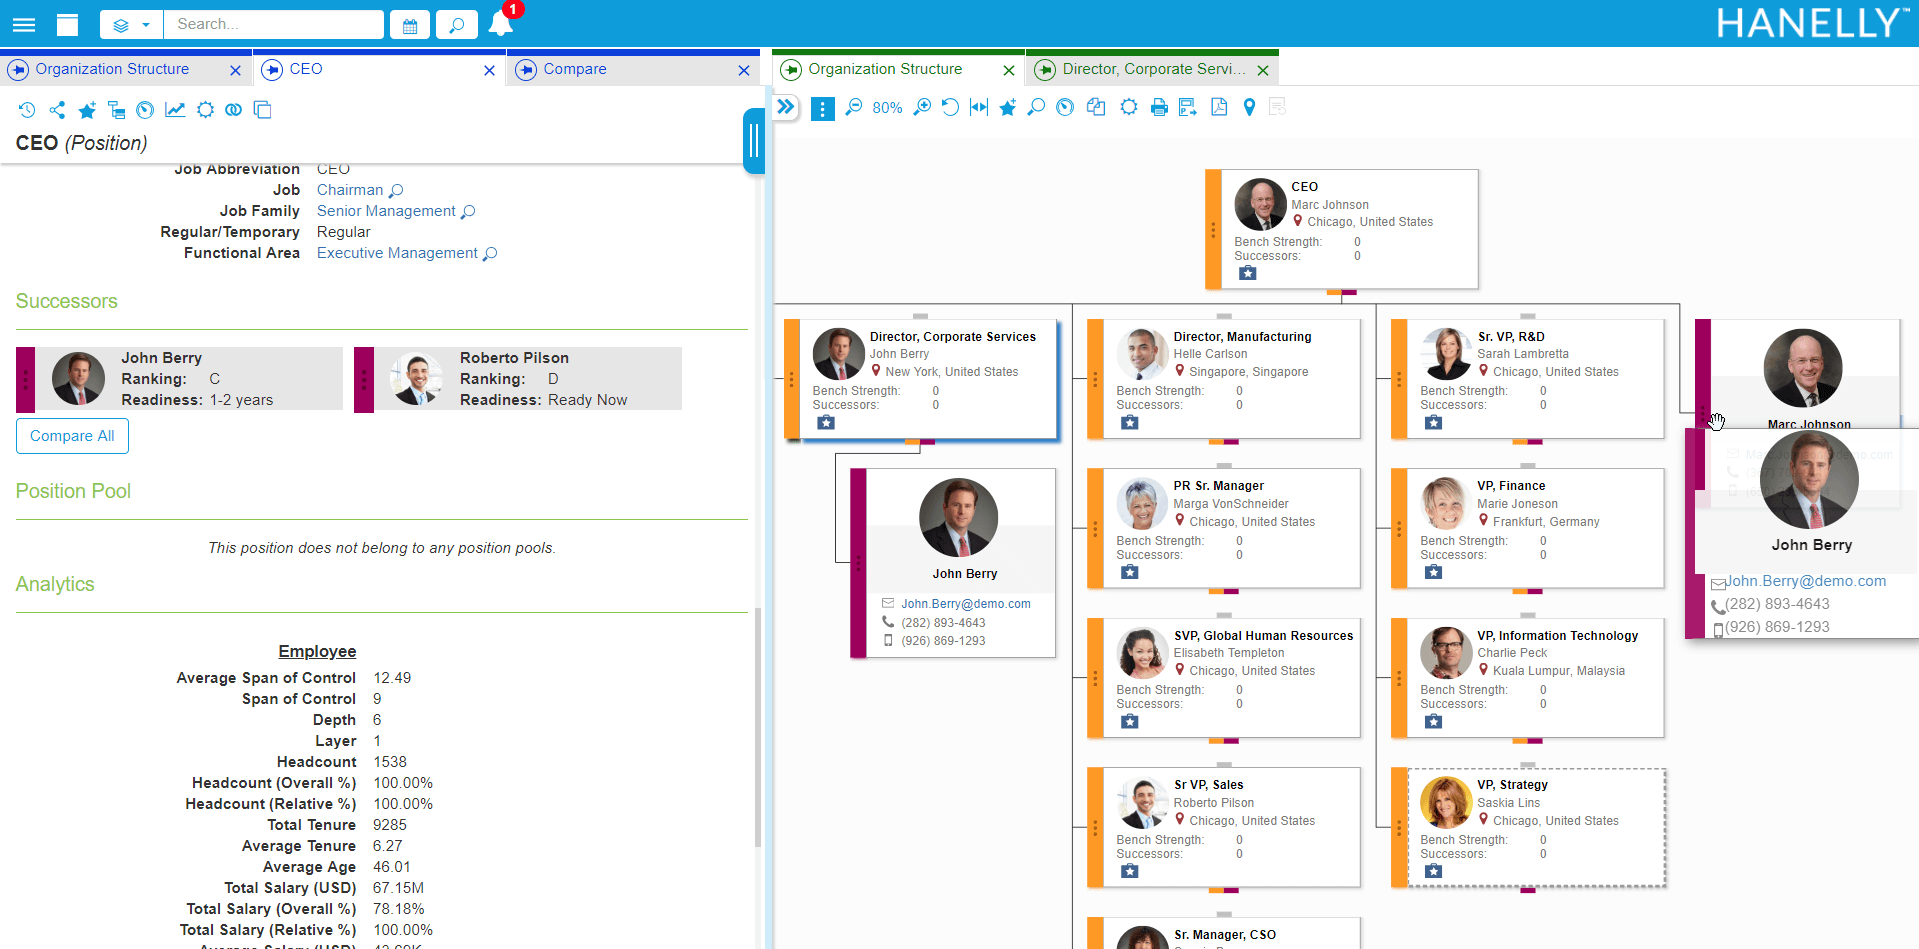Zoom in on the organization chart

[x=922, y=107]
